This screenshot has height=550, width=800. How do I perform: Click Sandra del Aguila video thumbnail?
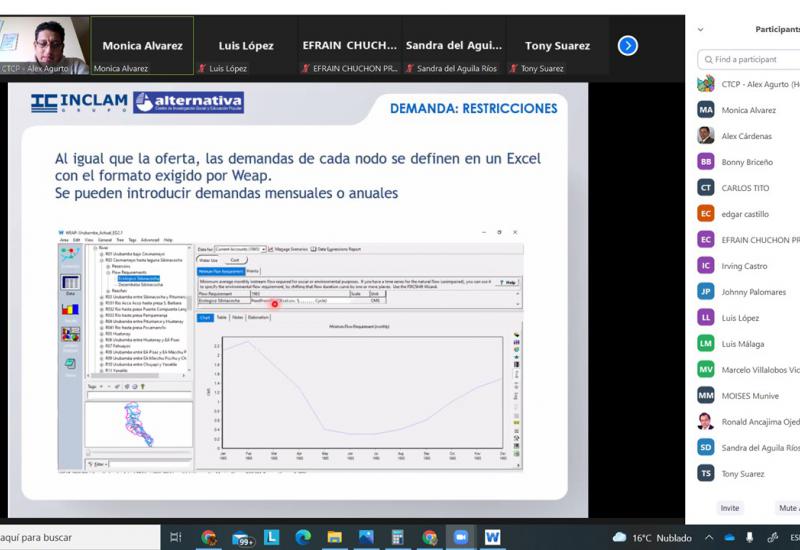454,46
